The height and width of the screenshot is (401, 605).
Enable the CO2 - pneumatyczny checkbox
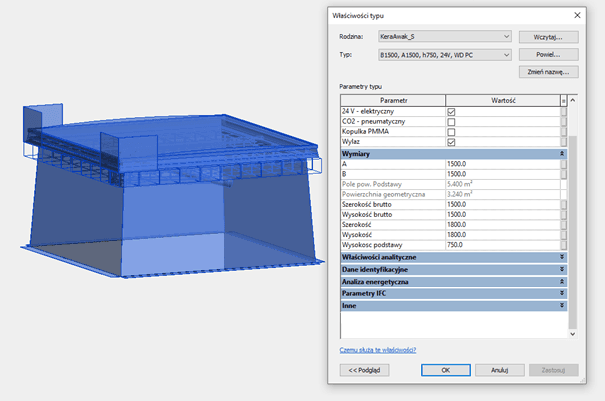pyautogui.click(x=451, y=122)
